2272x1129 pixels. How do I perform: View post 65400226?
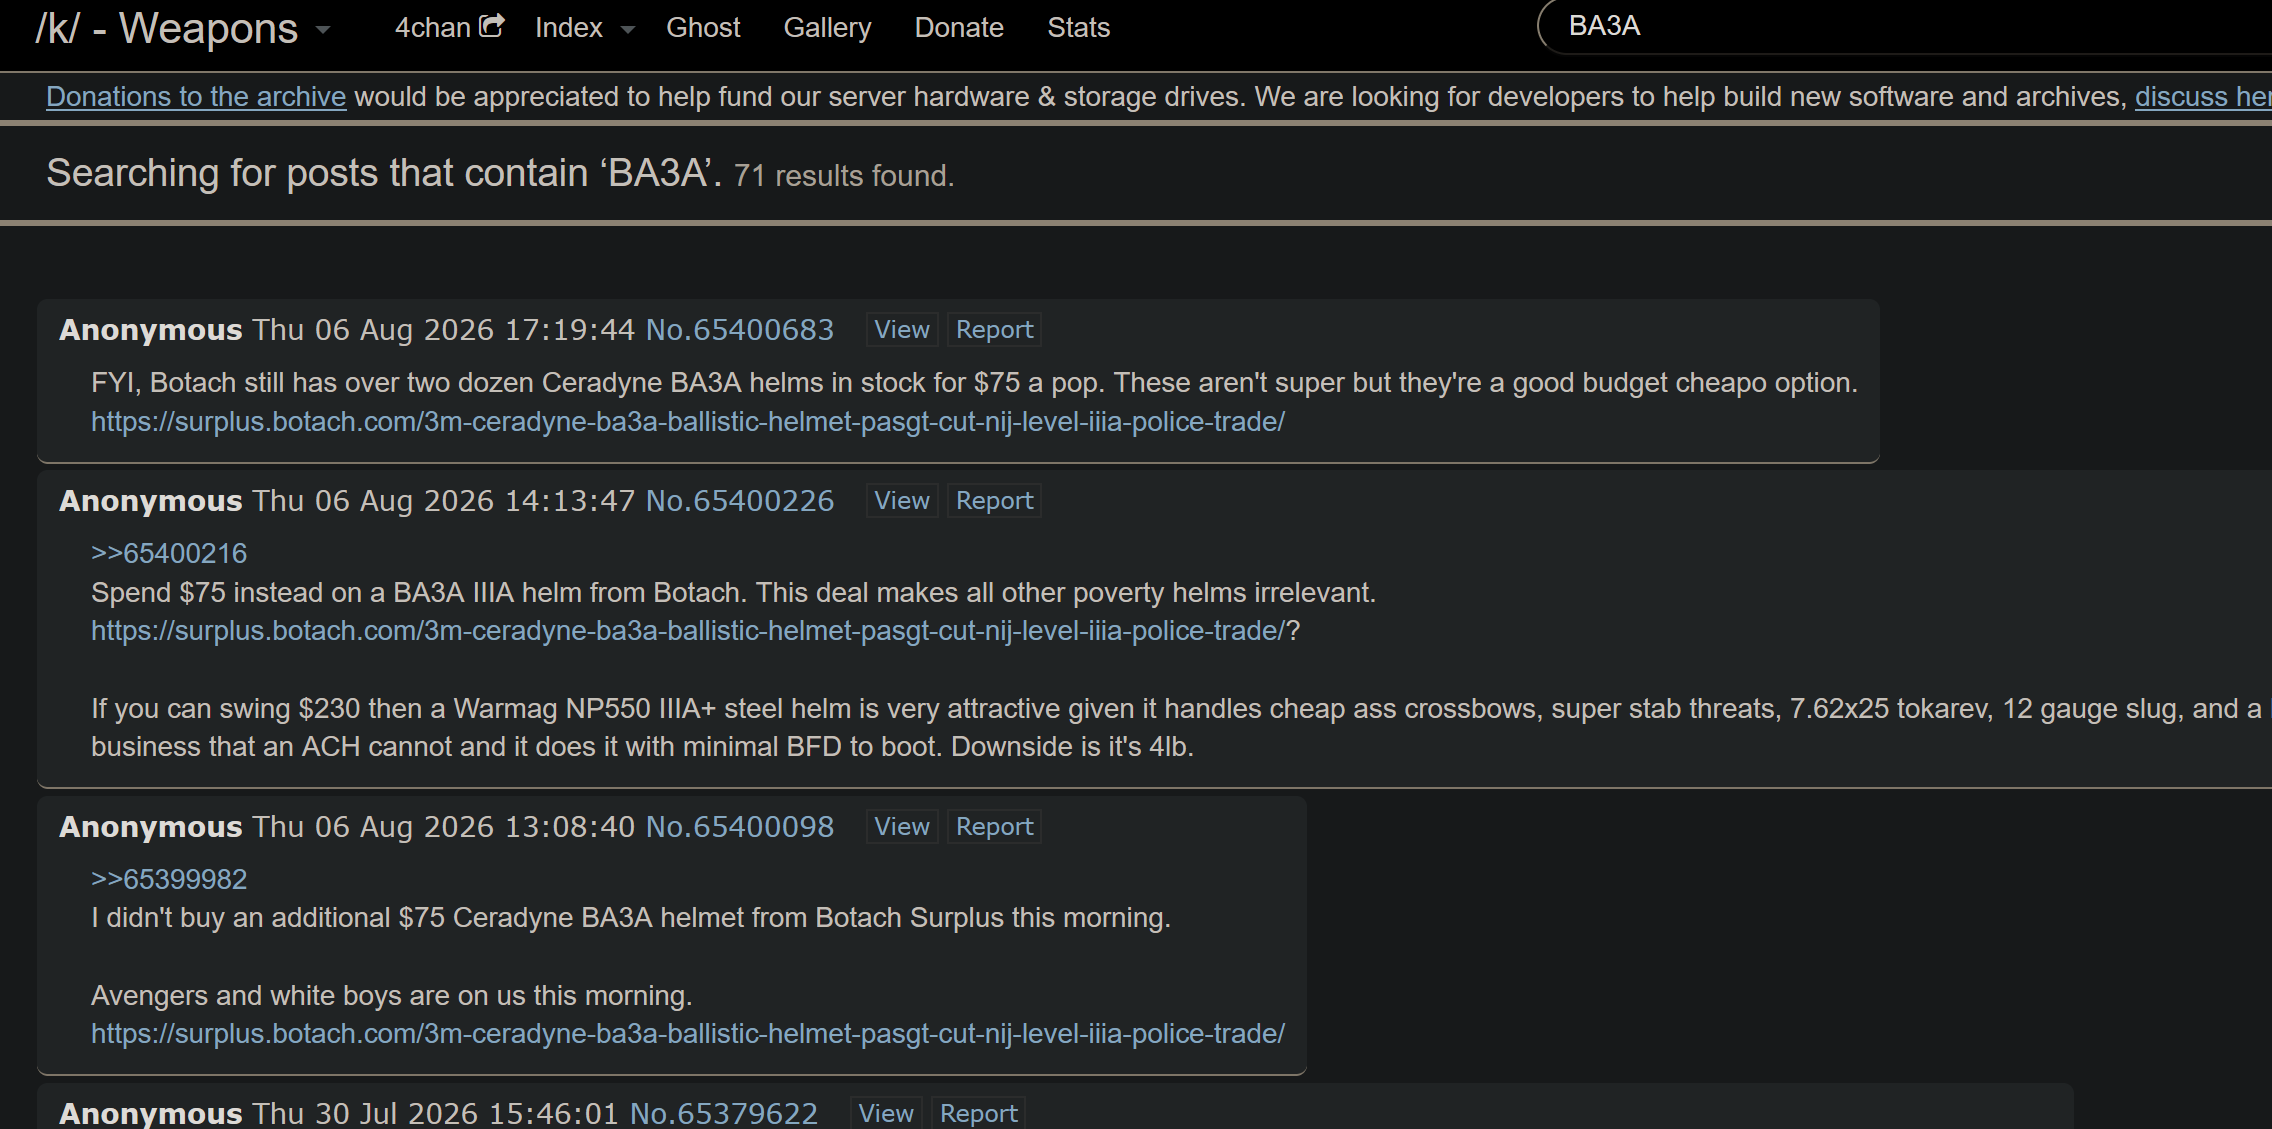coord(902,500)
